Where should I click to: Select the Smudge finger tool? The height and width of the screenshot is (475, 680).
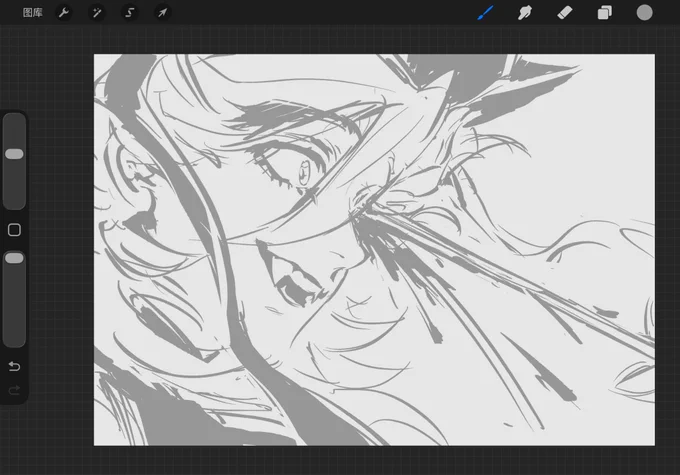pyautogui.click(x=525, y=13)
